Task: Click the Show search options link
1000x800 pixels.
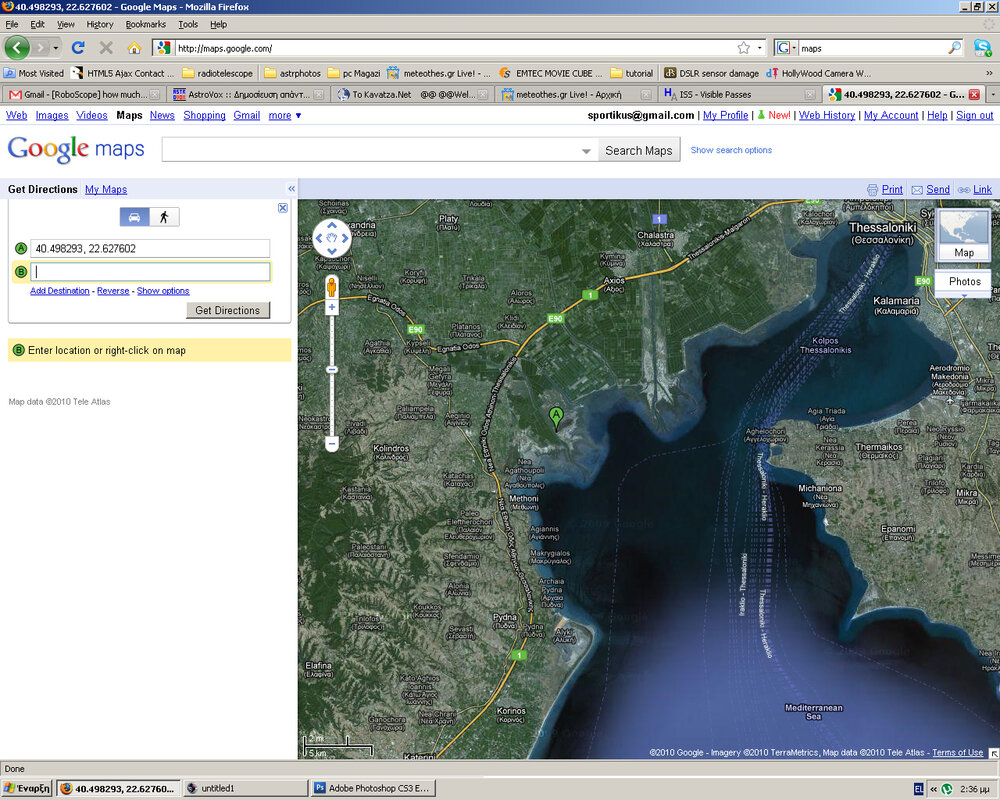Action: tap(731, 150)
